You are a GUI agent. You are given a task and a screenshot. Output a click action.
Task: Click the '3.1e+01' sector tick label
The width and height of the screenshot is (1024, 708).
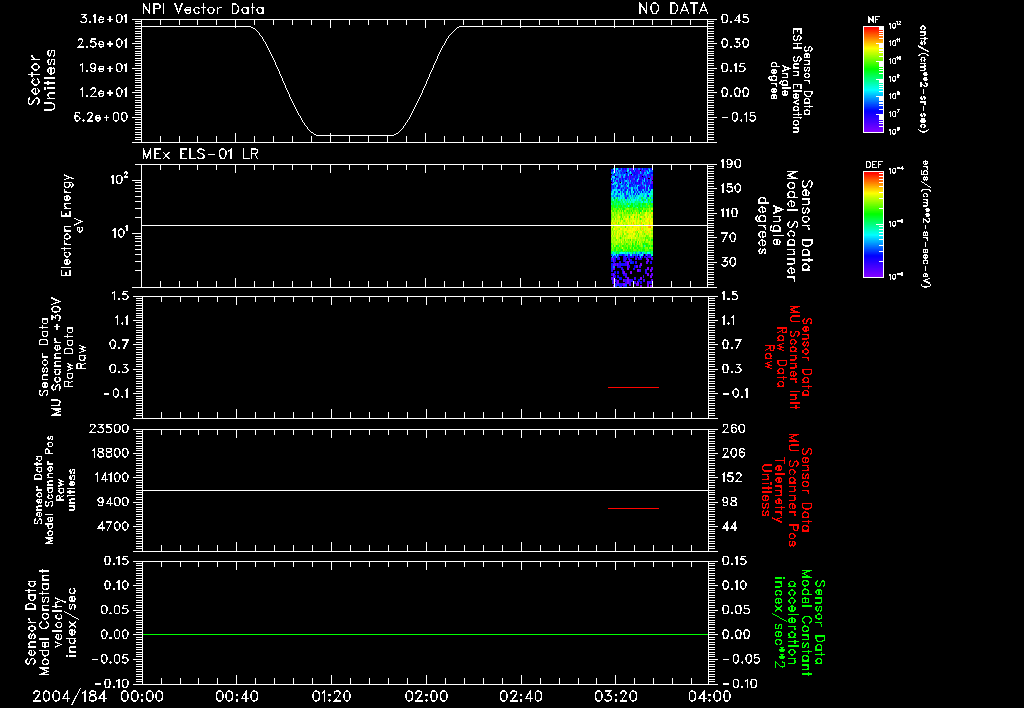(104, 19)
